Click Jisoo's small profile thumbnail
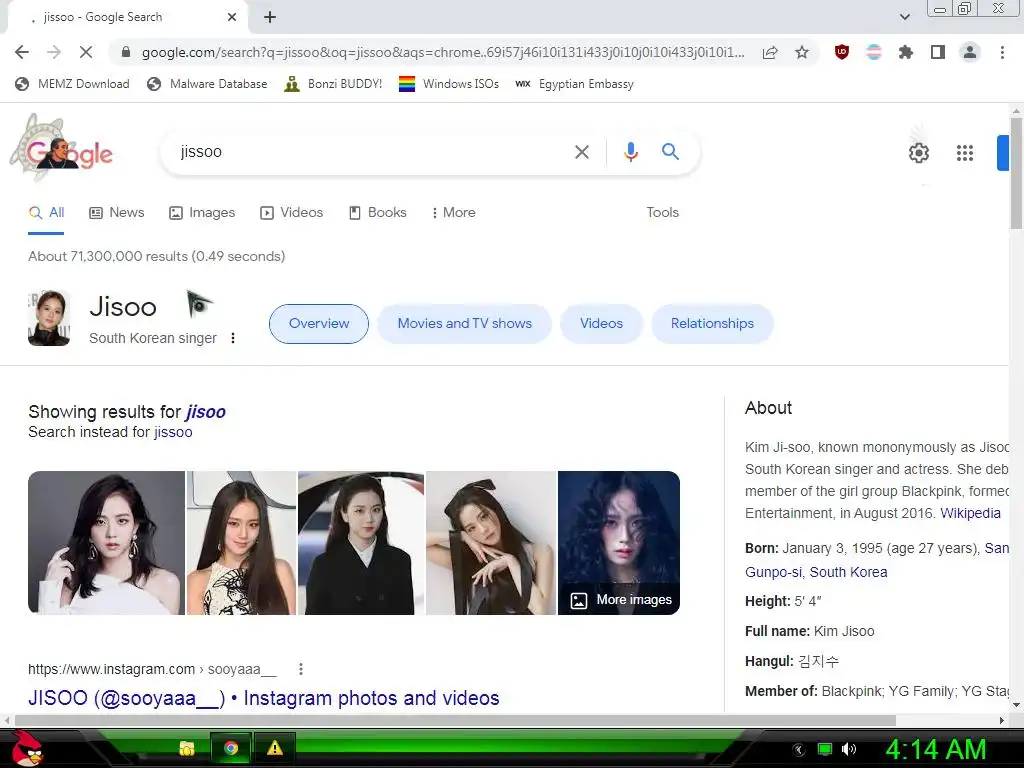This screenshot has width=1024, height=768. (49, 318)
